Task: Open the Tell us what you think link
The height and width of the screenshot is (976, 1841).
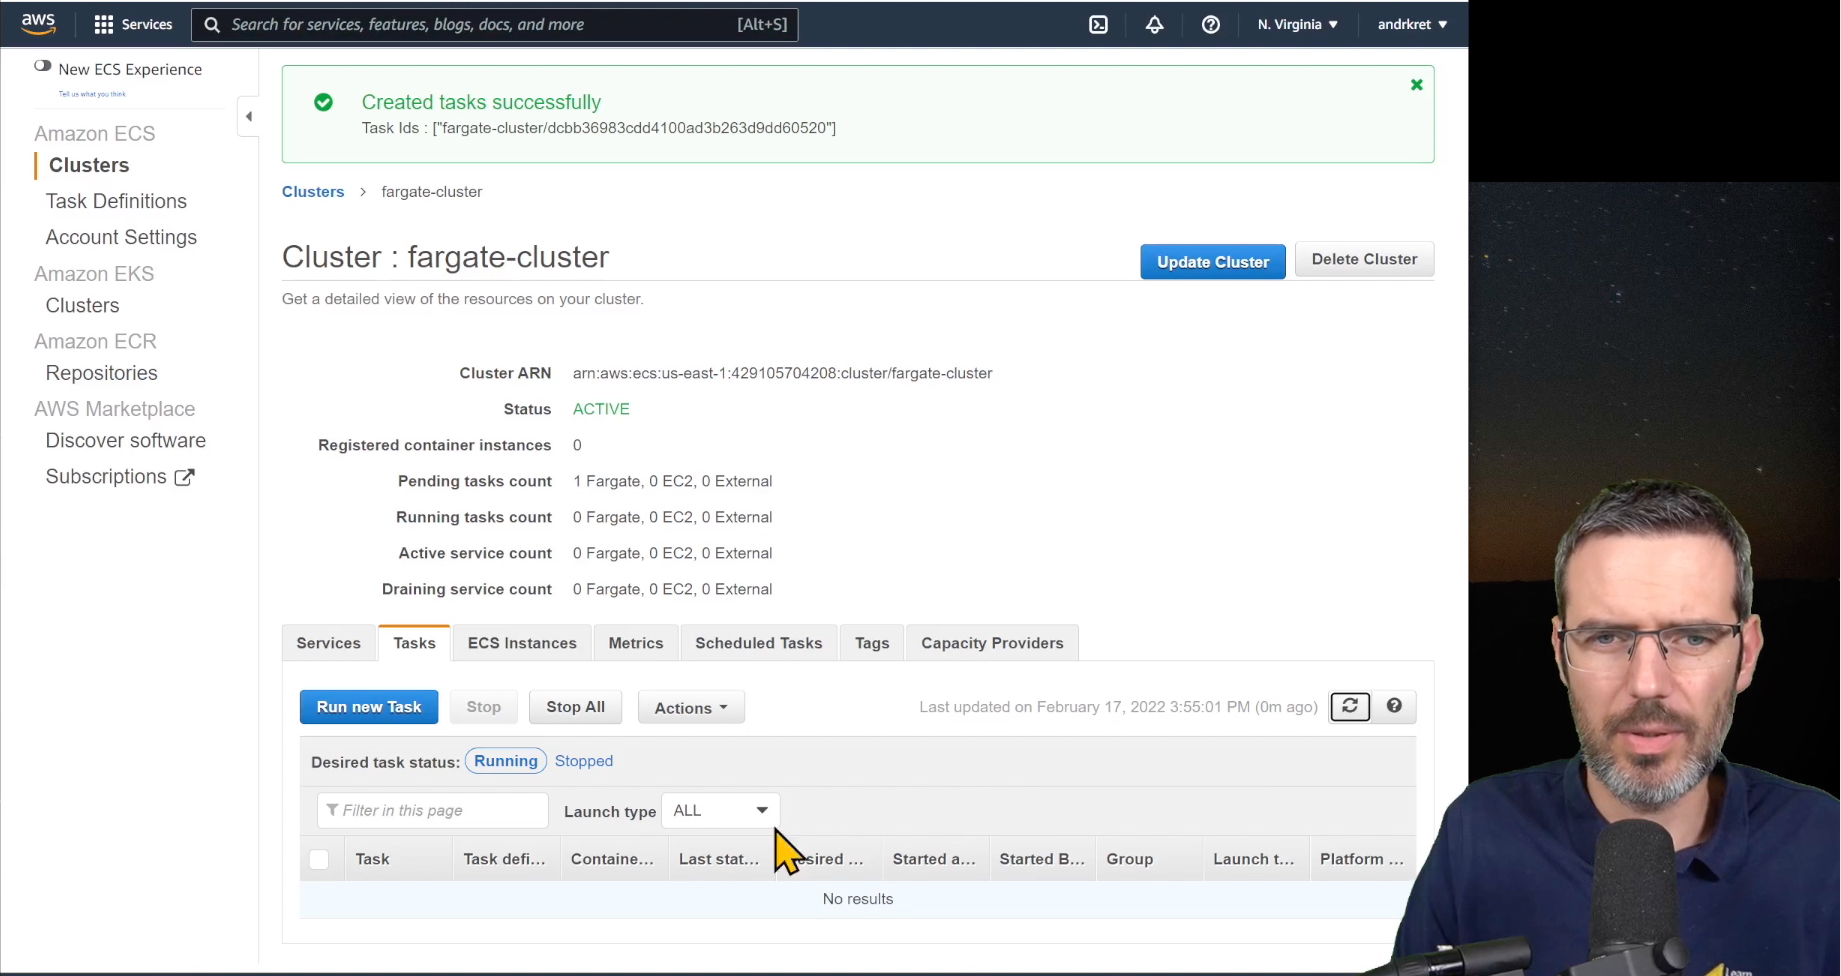Action: click(92, 94)
